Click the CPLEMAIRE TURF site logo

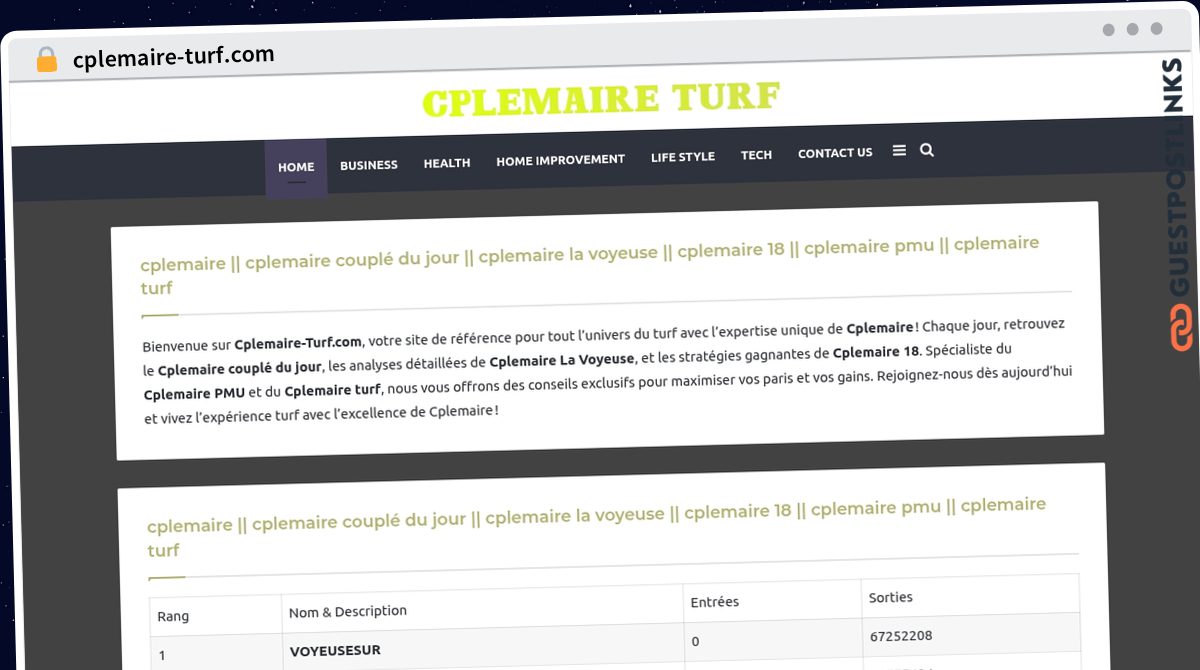coord(601,100)
